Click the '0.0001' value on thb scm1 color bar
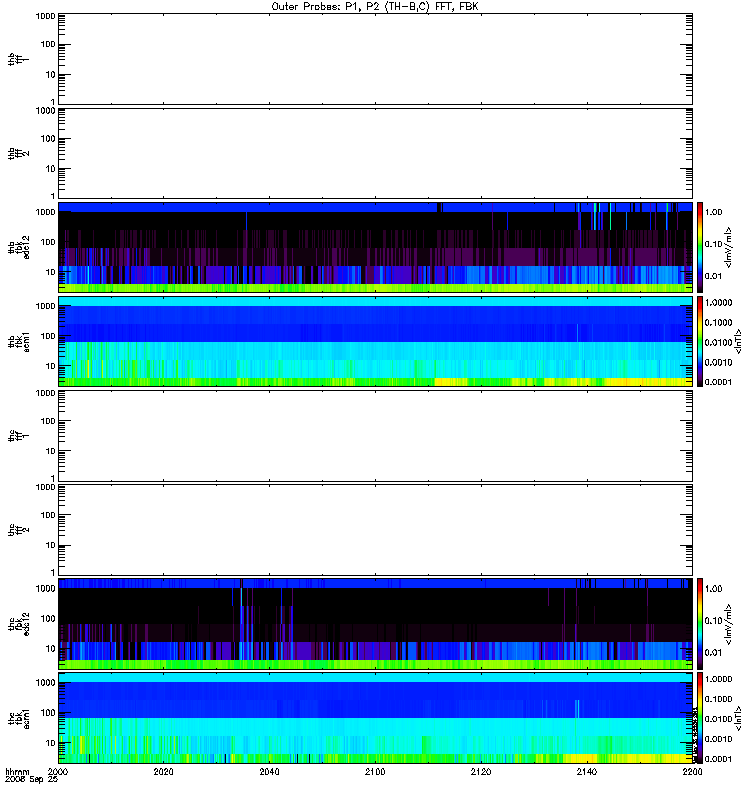This screenshot has height=800, width=750. pos(718,382)
